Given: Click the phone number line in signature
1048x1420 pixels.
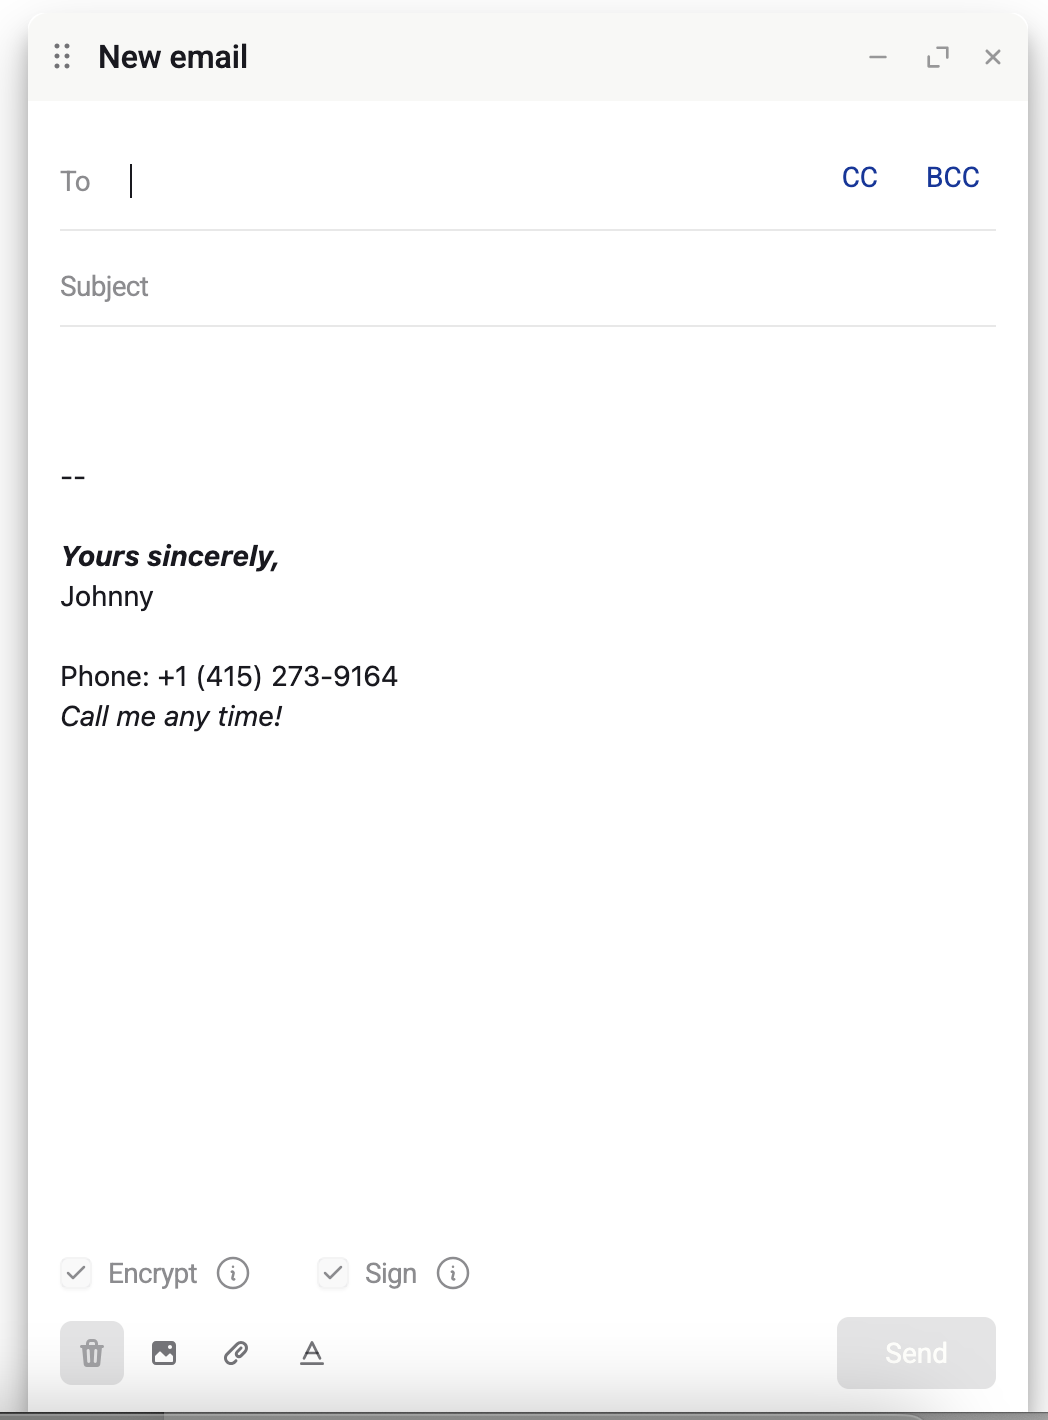Looking at the screenshot, I should 229,677.
